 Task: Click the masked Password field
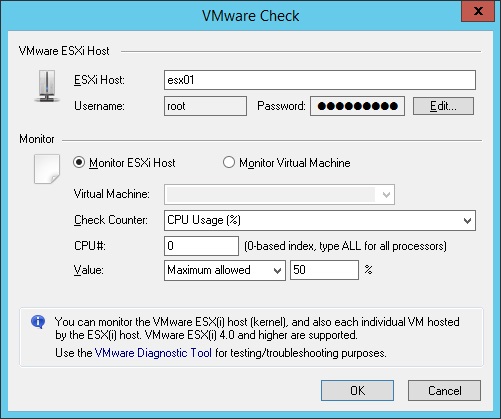coord(357,106)
